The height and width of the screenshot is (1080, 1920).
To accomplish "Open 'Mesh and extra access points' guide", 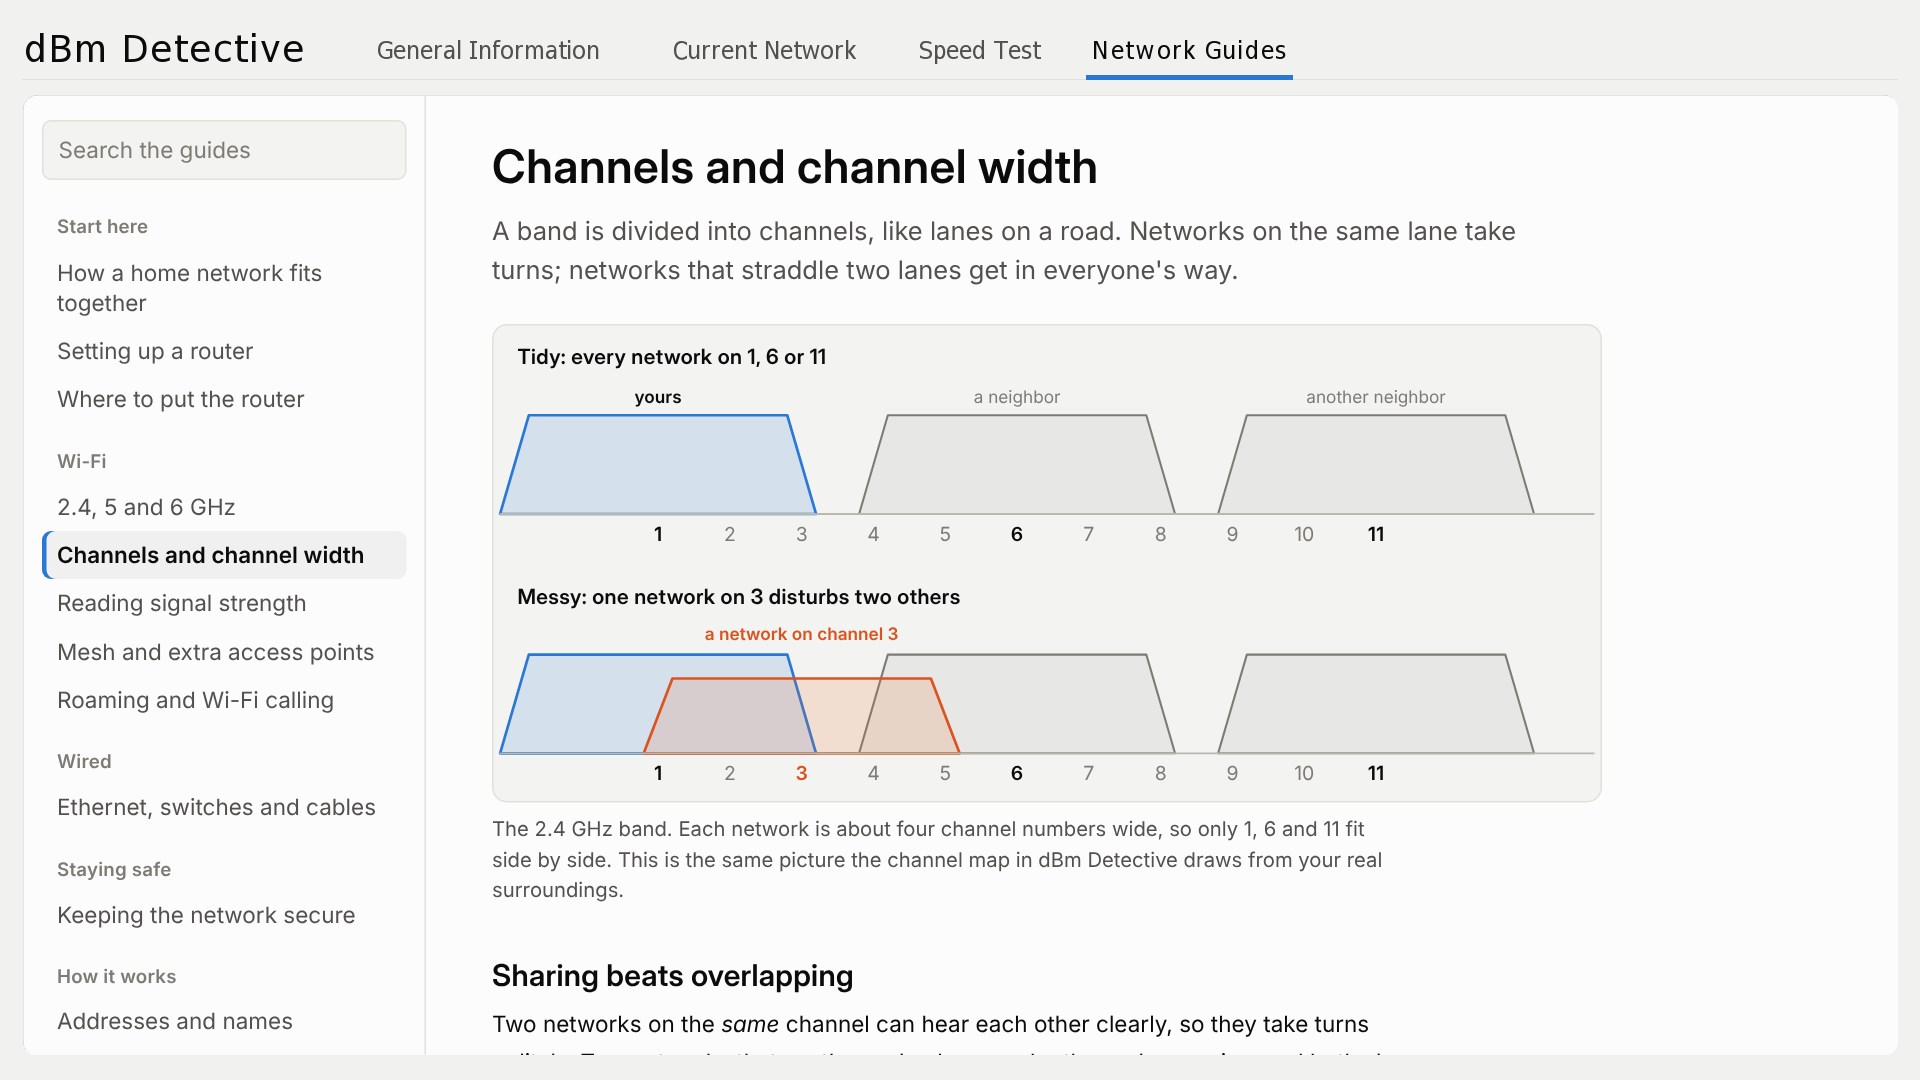I will pyautogui.click(x=224, y=652).
